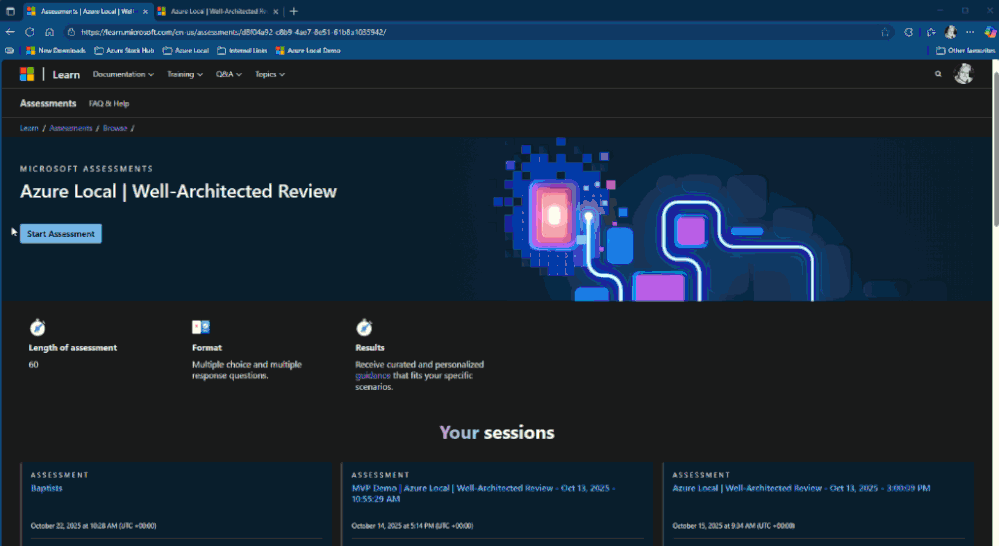
Task: Expand the Q&A dropdown menu
Action: click(x=229, y=75)
